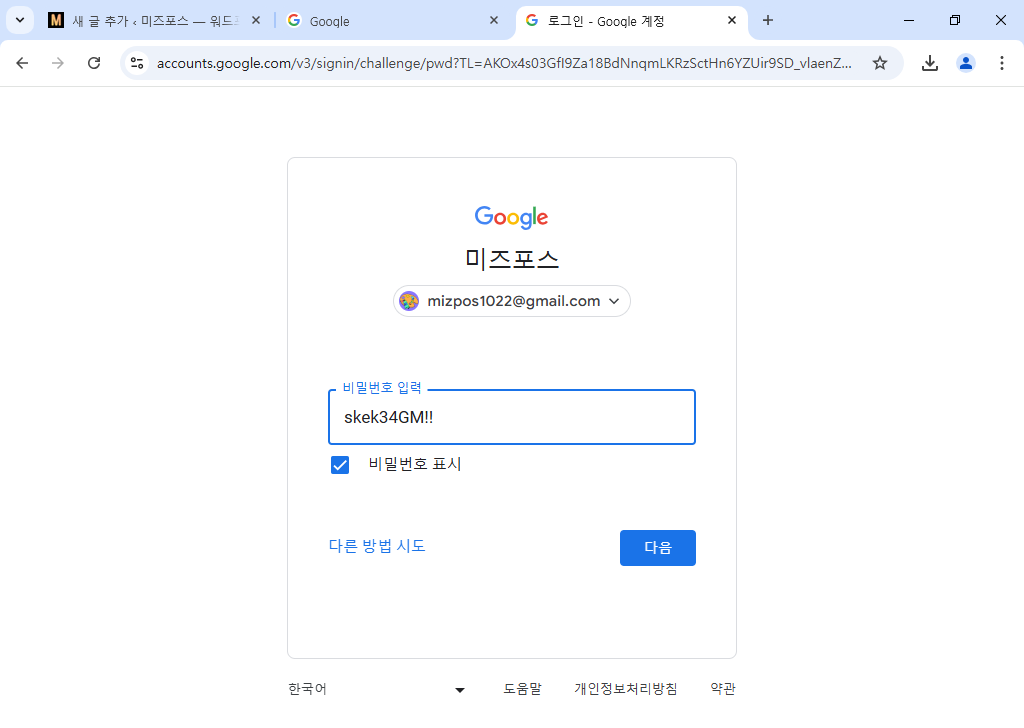Click the address bar URL
The height and width of the screenshot is (728, 1024).
(504, 63)
